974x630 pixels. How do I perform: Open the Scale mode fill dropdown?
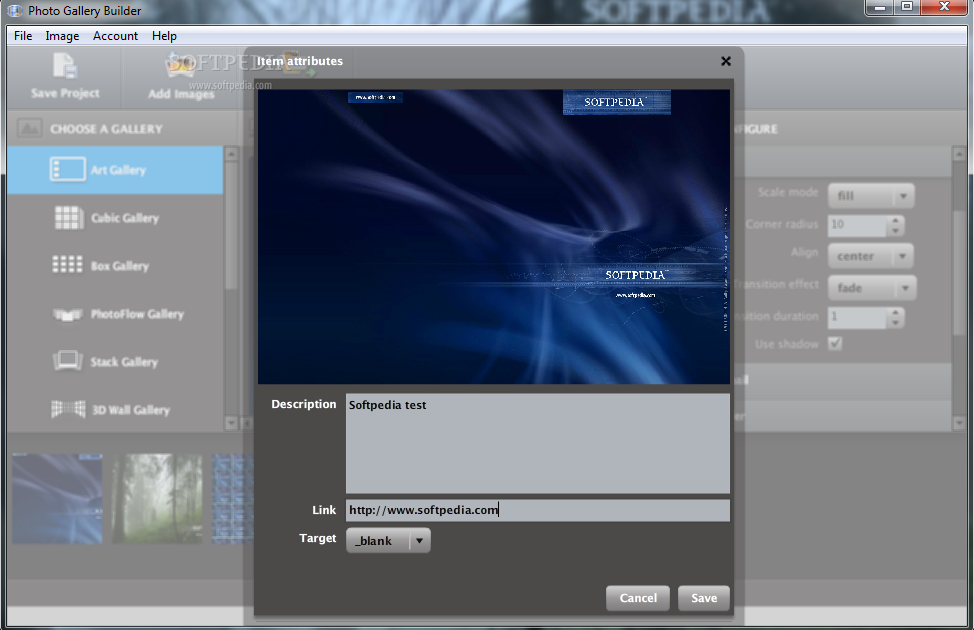871,196
